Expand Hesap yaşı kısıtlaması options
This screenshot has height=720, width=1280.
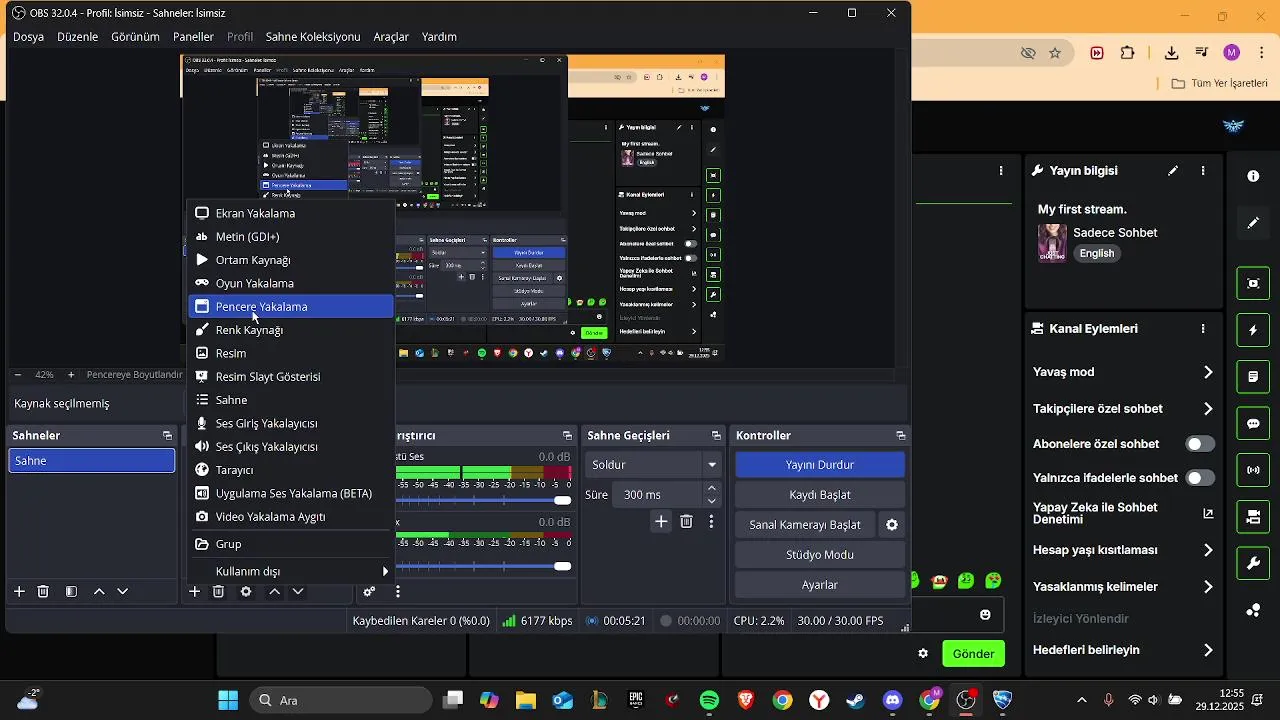pos(1208,550)
